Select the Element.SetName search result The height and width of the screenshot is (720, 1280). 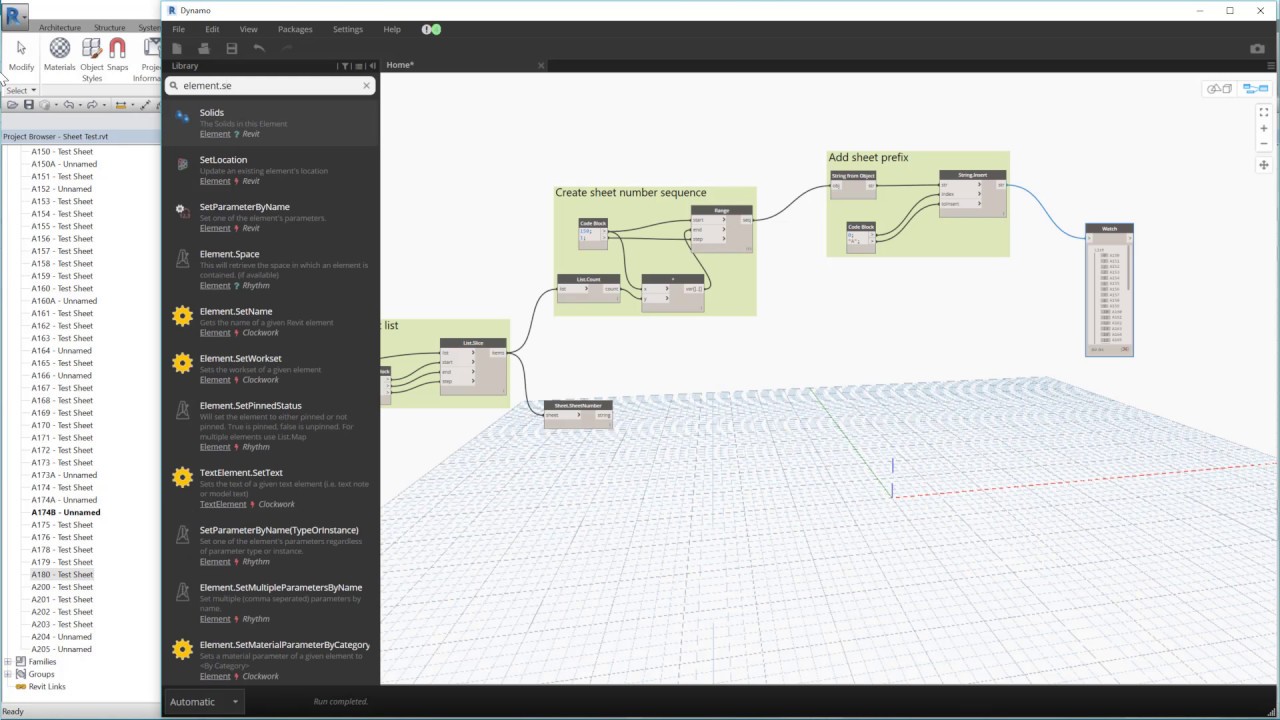pyautogui.click(x=271, y=321)
